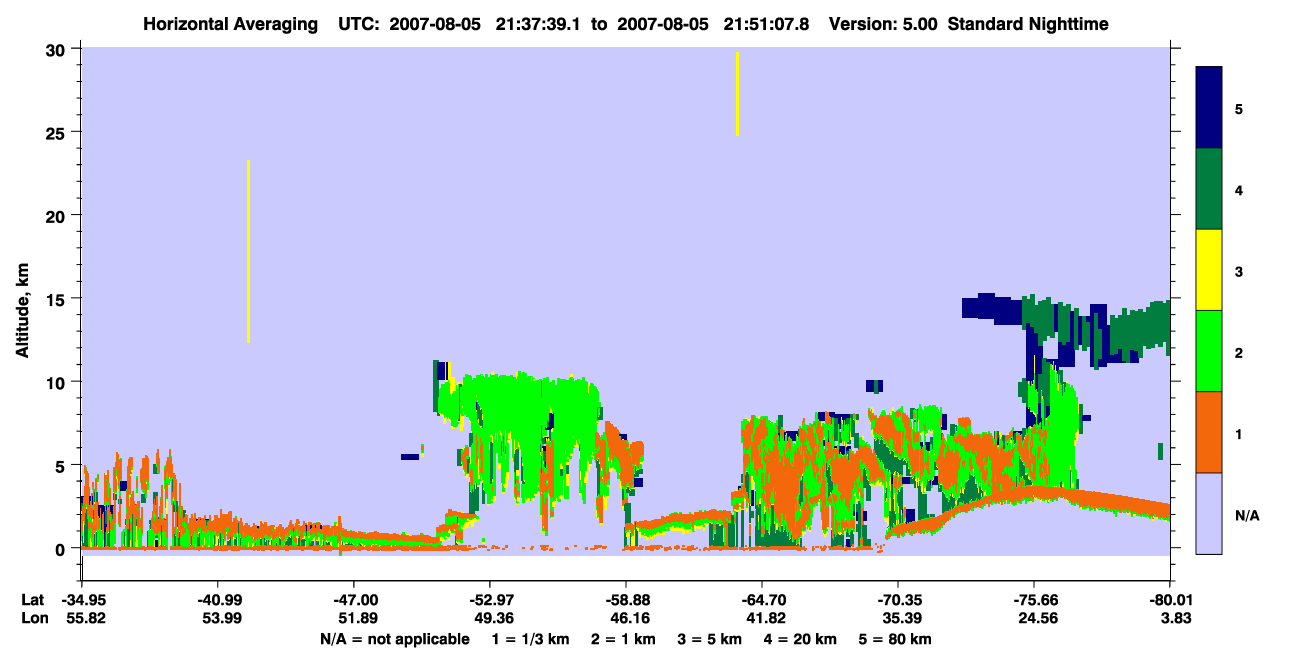Click the 'Standard Nighttime' text
The height and width of the screenshot is (667, 1300).
[1028, 23]
